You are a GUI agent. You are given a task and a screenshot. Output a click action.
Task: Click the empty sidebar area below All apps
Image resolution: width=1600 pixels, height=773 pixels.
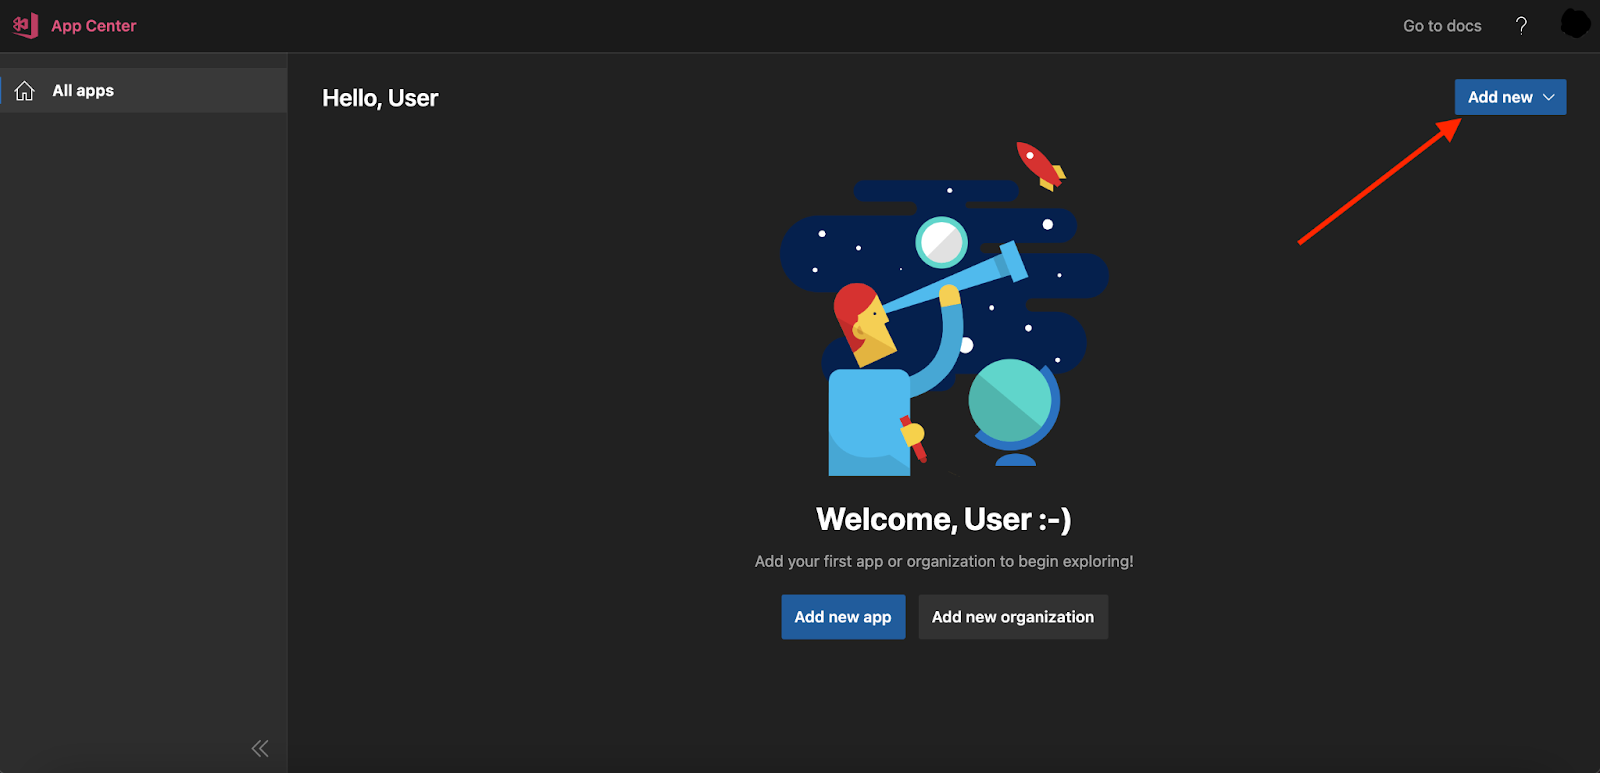point(144,420)
